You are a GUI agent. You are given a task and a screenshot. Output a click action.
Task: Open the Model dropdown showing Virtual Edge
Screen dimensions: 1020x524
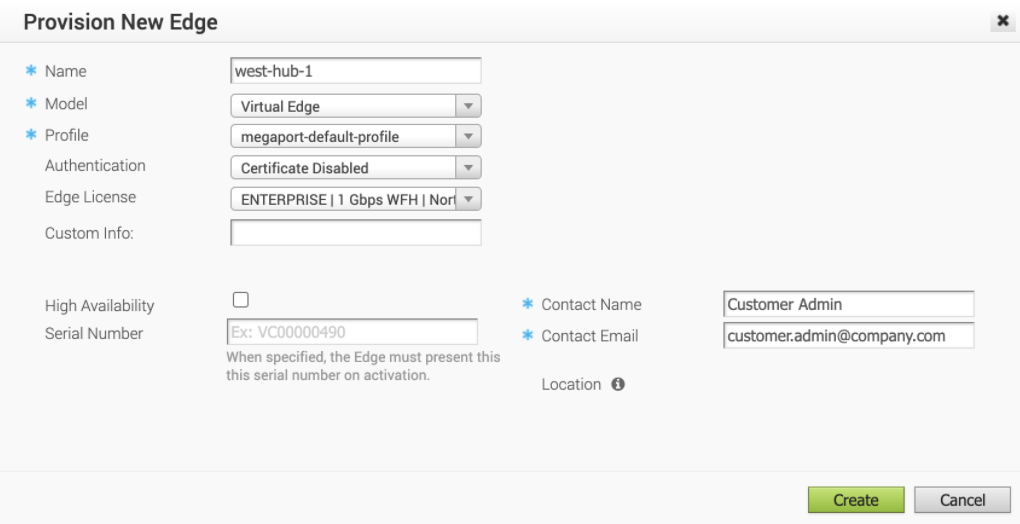pyautogui.click(x=356, y=106)
